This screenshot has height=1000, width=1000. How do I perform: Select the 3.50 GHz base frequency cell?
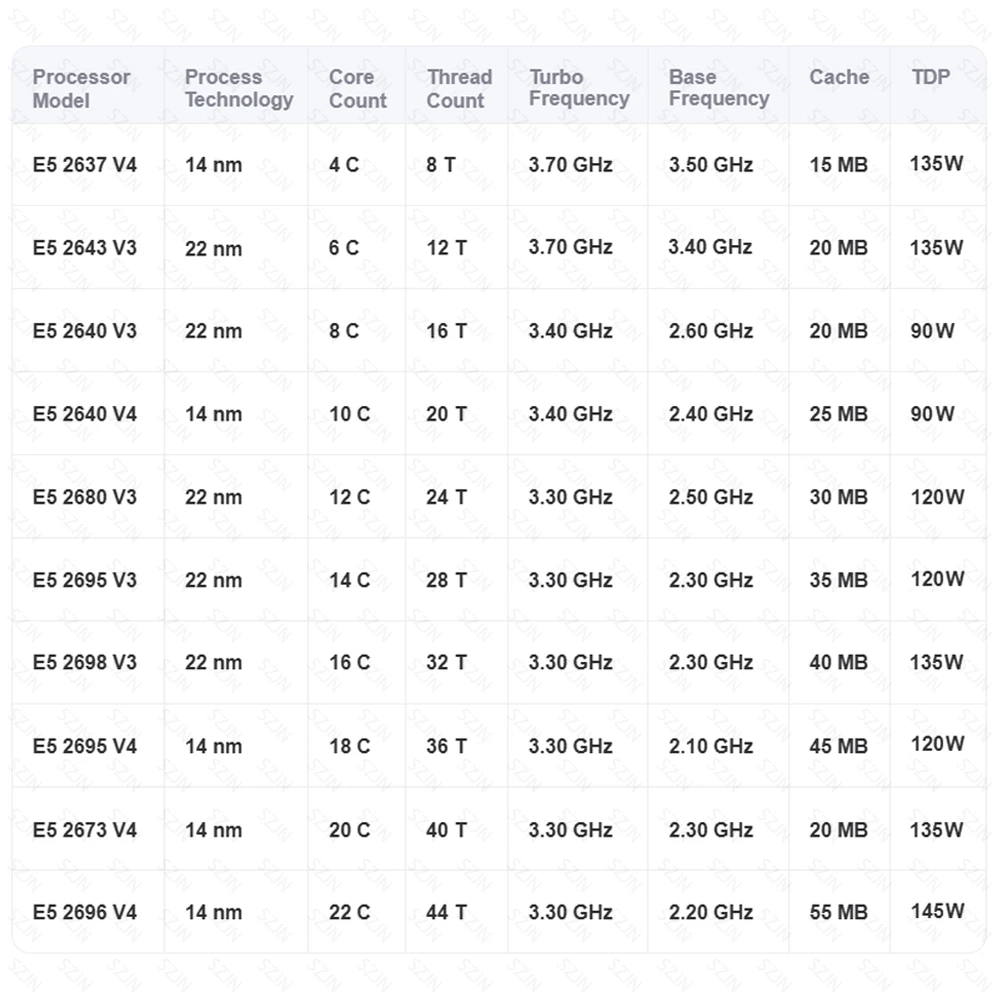pos(711,165)
